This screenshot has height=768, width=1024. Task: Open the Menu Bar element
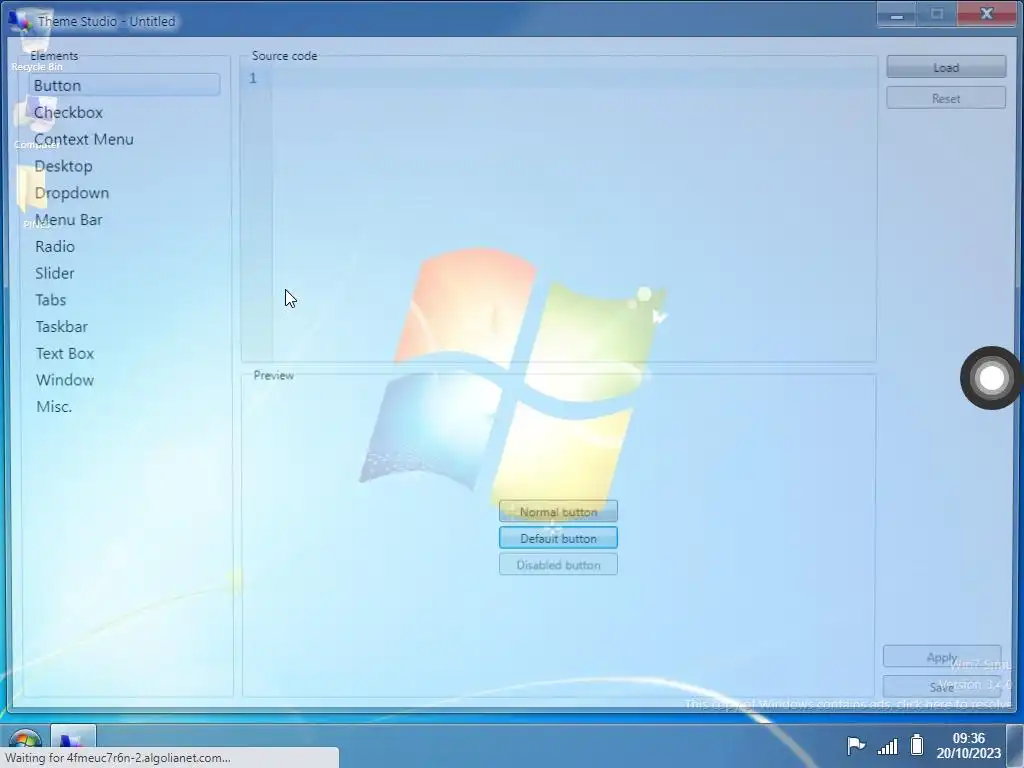[x=69, y=219]
